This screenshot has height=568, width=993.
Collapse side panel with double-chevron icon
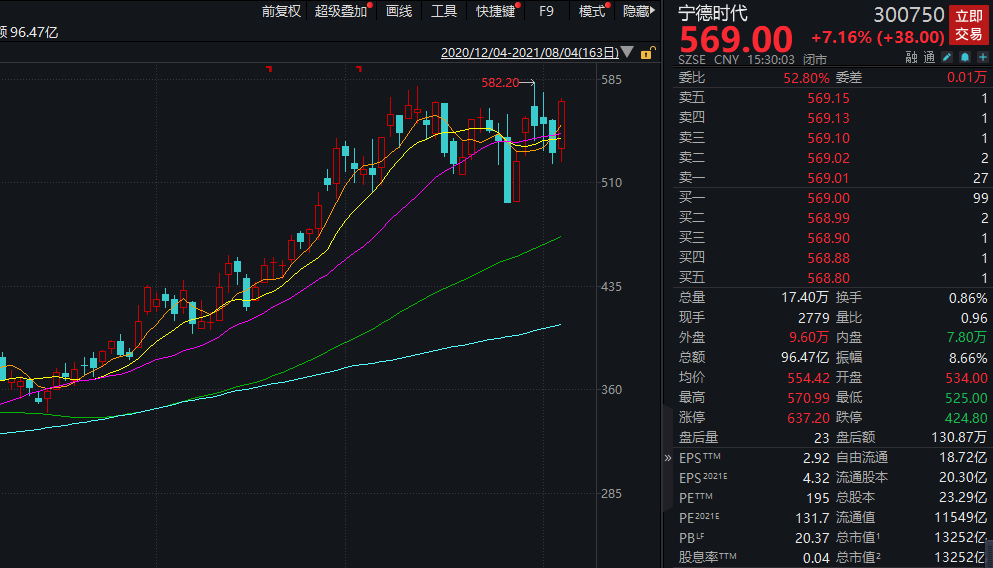[669, 458]
